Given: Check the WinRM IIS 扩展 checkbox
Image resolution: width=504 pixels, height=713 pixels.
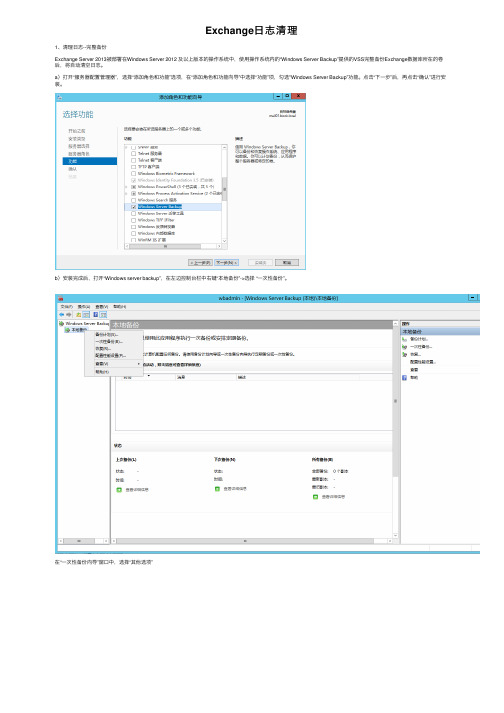Looking at the screenshot, I should tap(133, 240).
